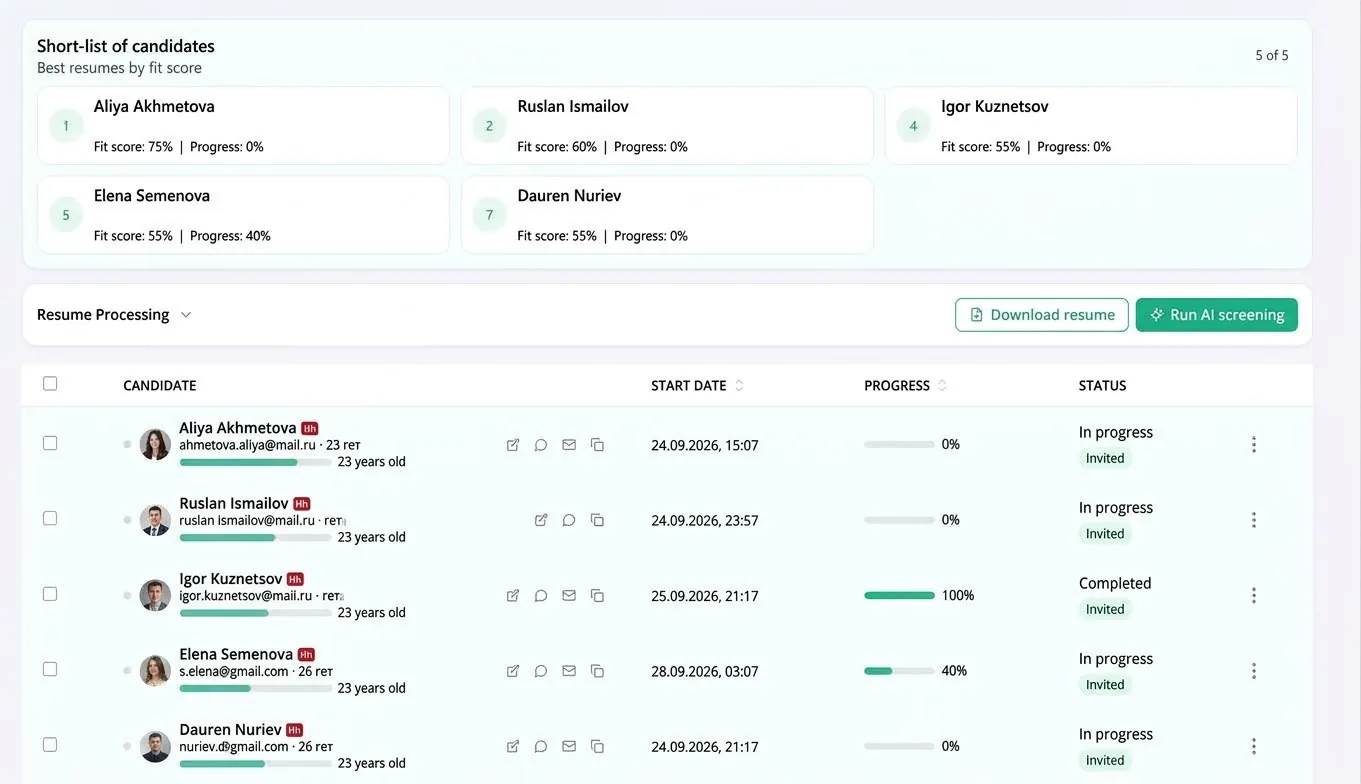Screen dimensions: 1361x784
Task: Open the three-dot menu for Aliya Akhmetova
Action: (1254, 445)
